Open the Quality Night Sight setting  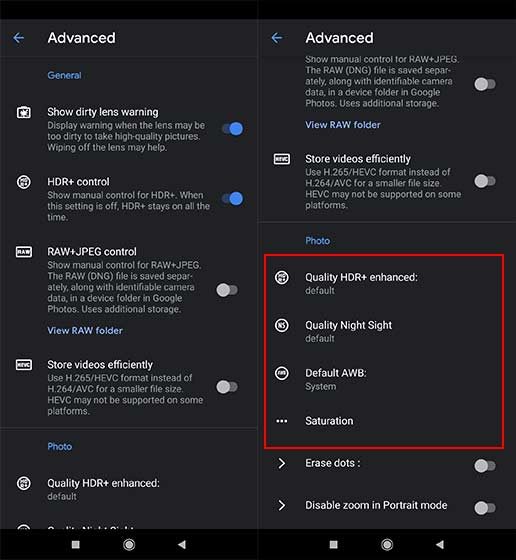pos(384,331)
